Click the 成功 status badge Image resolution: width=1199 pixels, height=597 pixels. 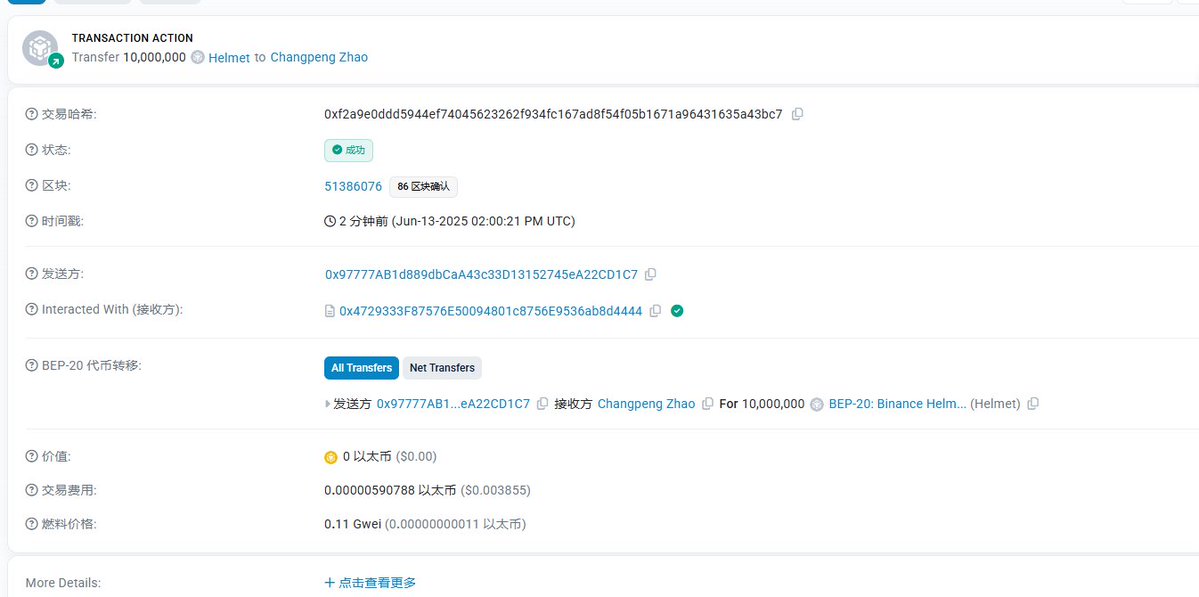349,151
